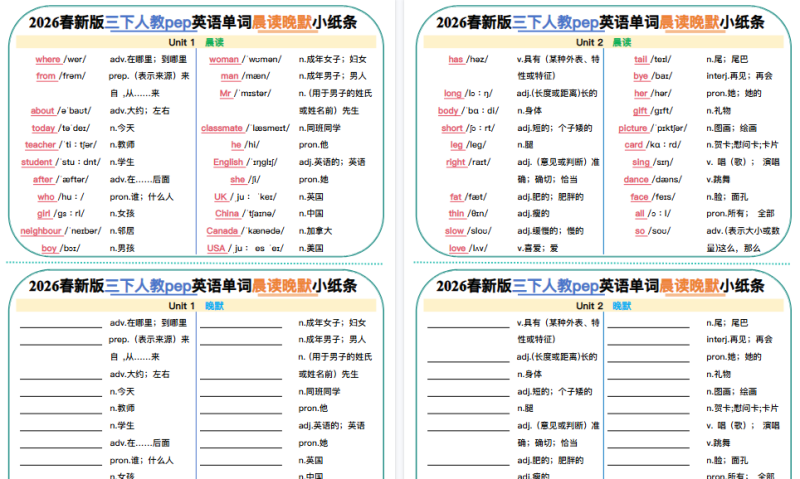The image size is (800, 479).
Task: Select the word "today"
Action: tap(43, 128)
